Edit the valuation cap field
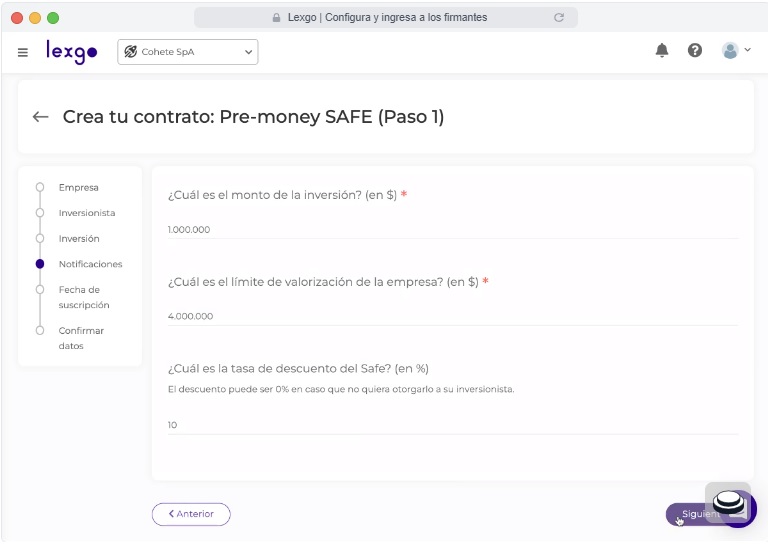The width and height of the screenshot is (768, 545). coord(453,316)
